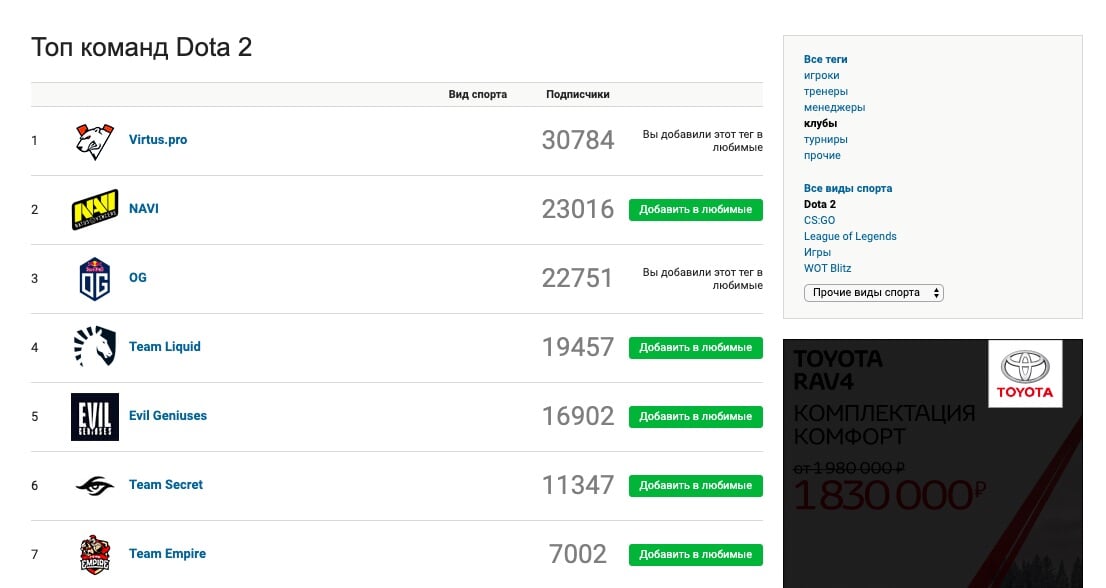The height and width of the screenshot is (588, 1106).
Task: Click the Team Secret eye logo
Action: click(x=95, y=485)
